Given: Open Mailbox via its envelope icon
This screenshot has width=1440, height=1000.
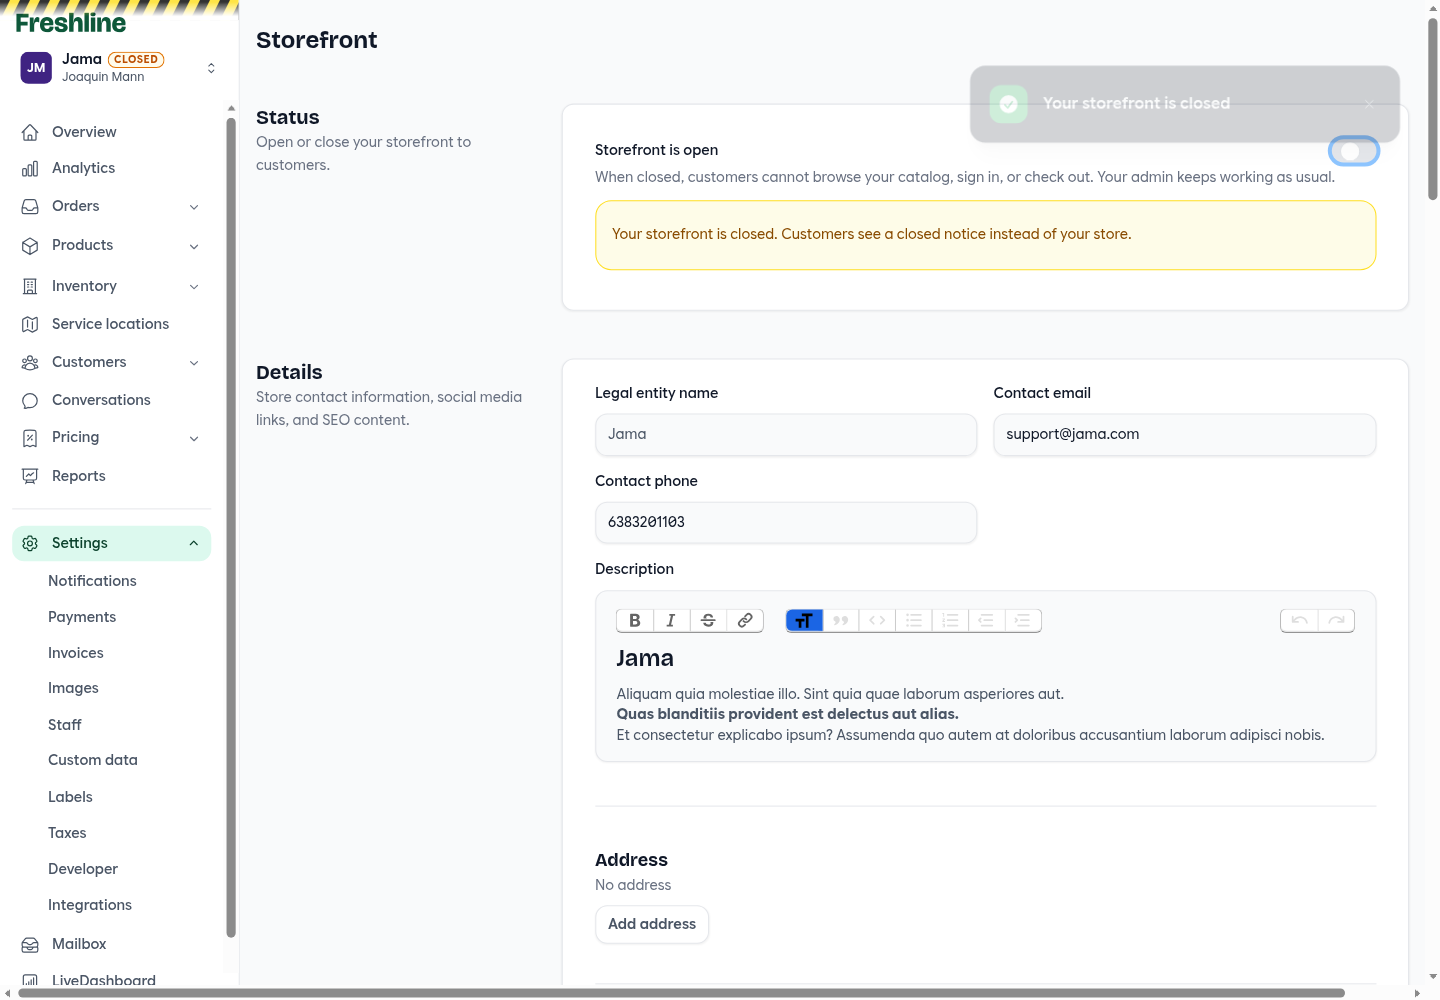Looking at the screenshot, I should (30, 944).
